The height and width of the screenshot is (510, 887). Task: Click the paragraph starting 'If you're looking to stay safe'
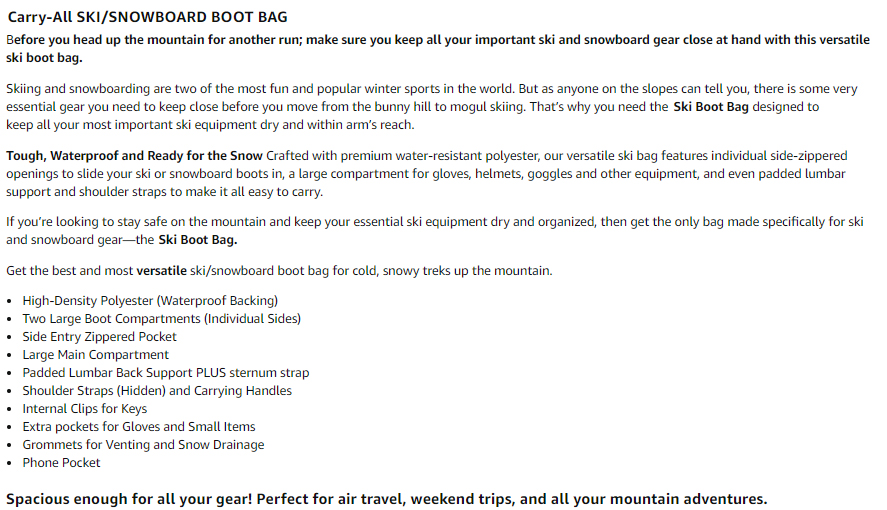tap(434, 231)
